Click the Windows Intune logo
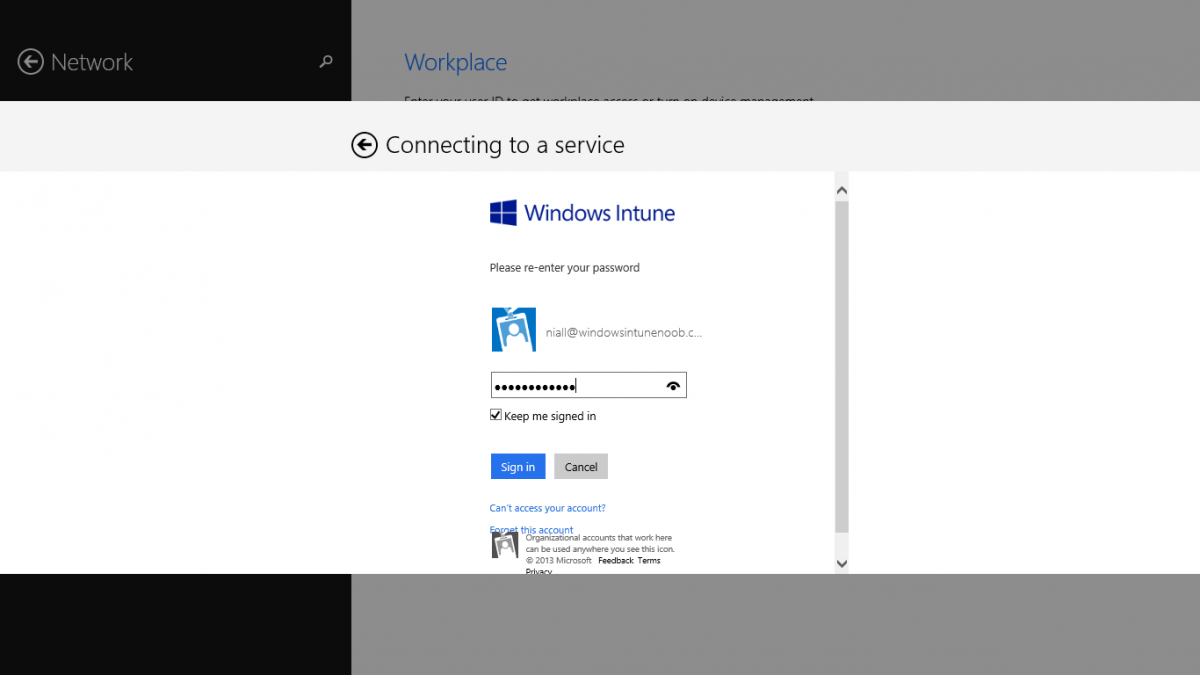The image size is (1200, 675). pos(582,212)
